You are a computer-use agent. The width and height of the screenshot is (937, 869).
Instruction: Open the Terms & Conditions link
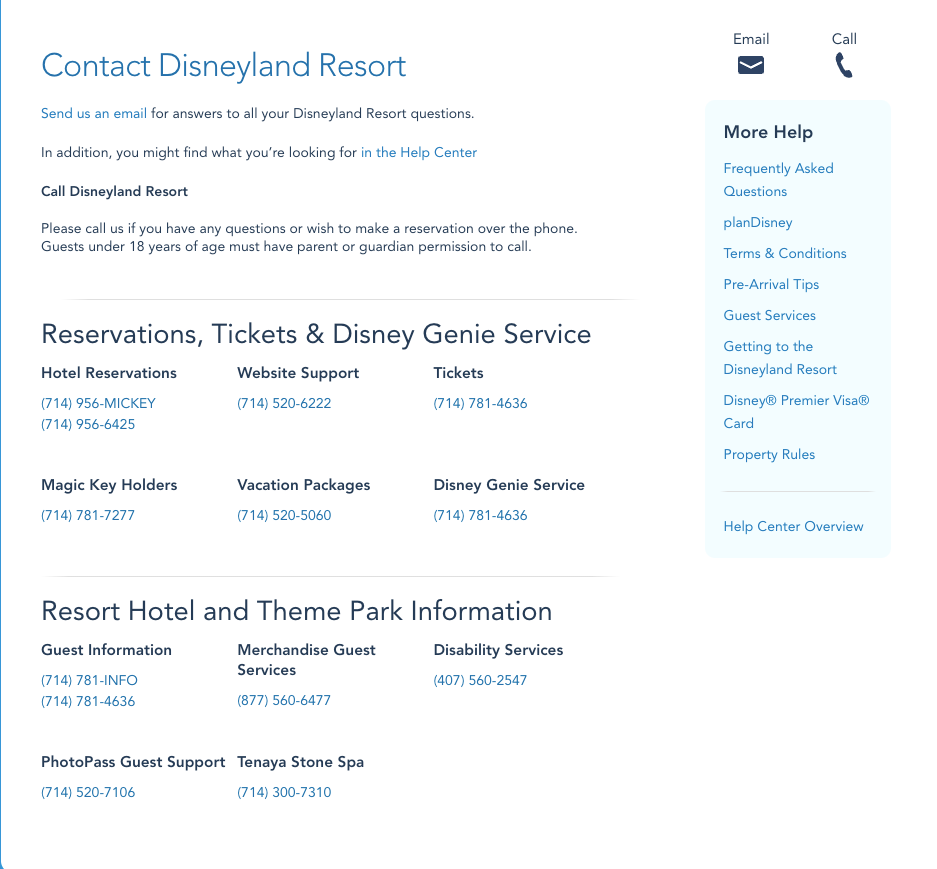[x=785, y=253]
